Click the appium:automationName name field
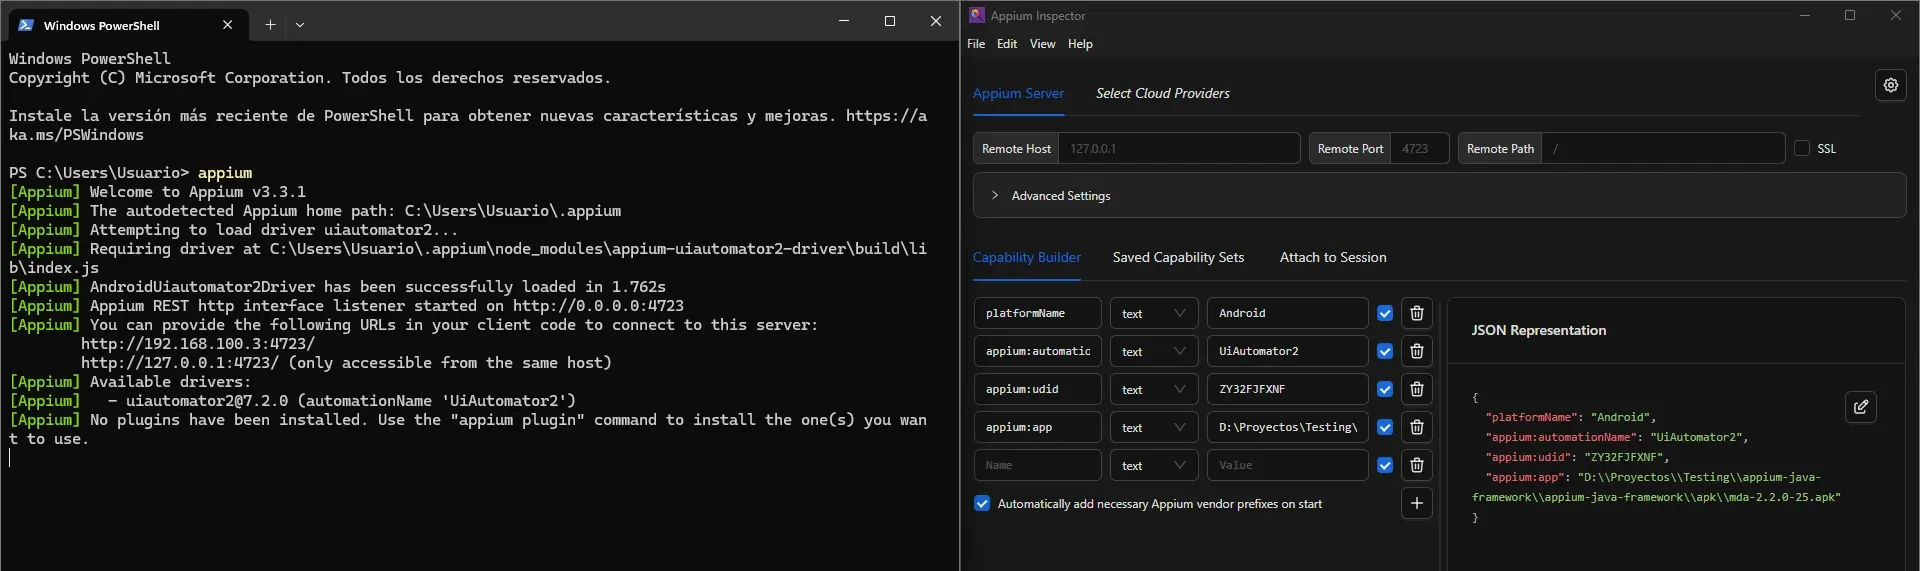The image size is (1920, 571). point(1037,351)
